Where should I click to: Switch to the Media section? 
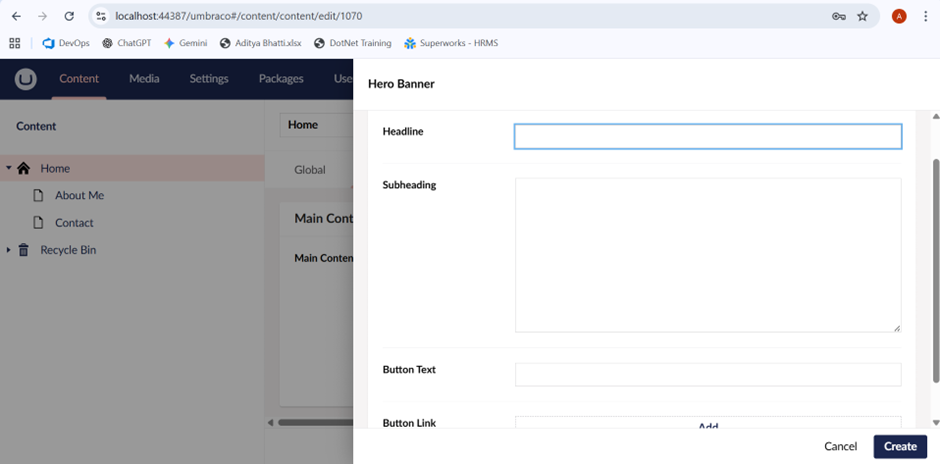point(144,79)
